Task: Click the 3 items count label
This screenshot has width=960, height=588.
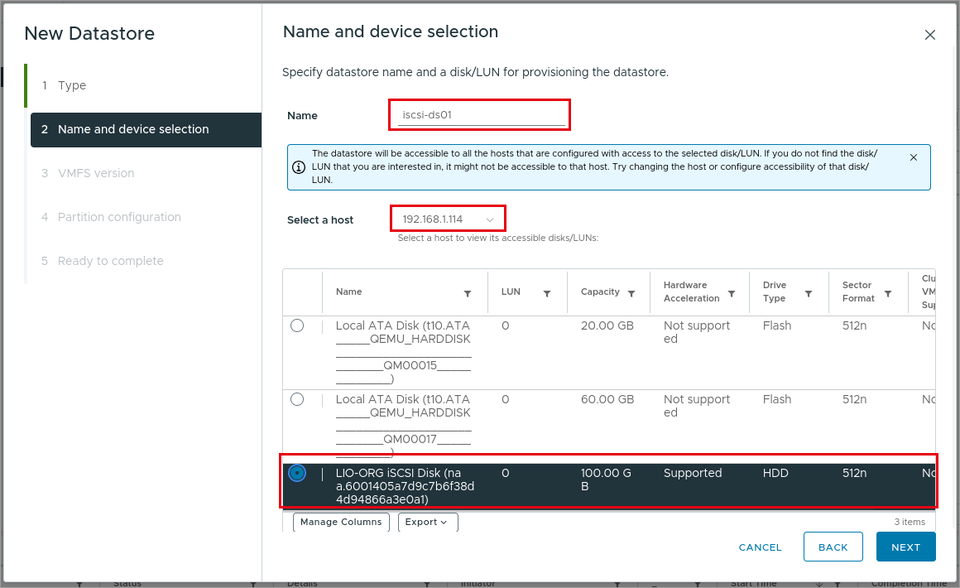Action: point(910,522)
